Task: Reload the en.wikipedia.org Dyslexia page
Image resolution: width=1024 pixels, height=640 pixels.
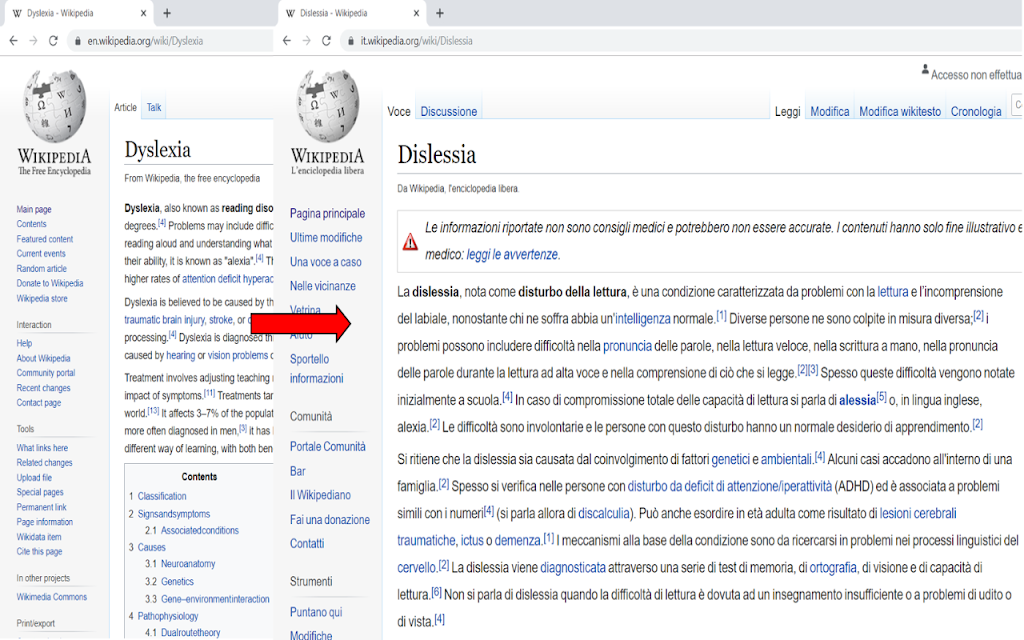Action: coord(54,40)
